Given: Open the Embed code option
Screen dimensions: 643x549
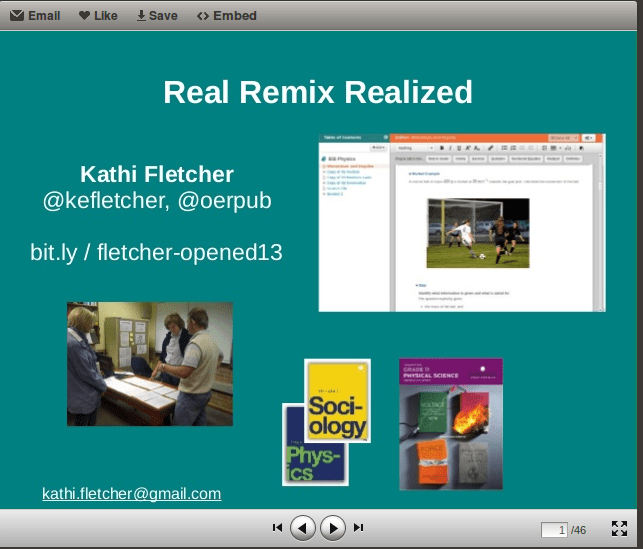Looking at the screenshot, I should click(226, 15).
